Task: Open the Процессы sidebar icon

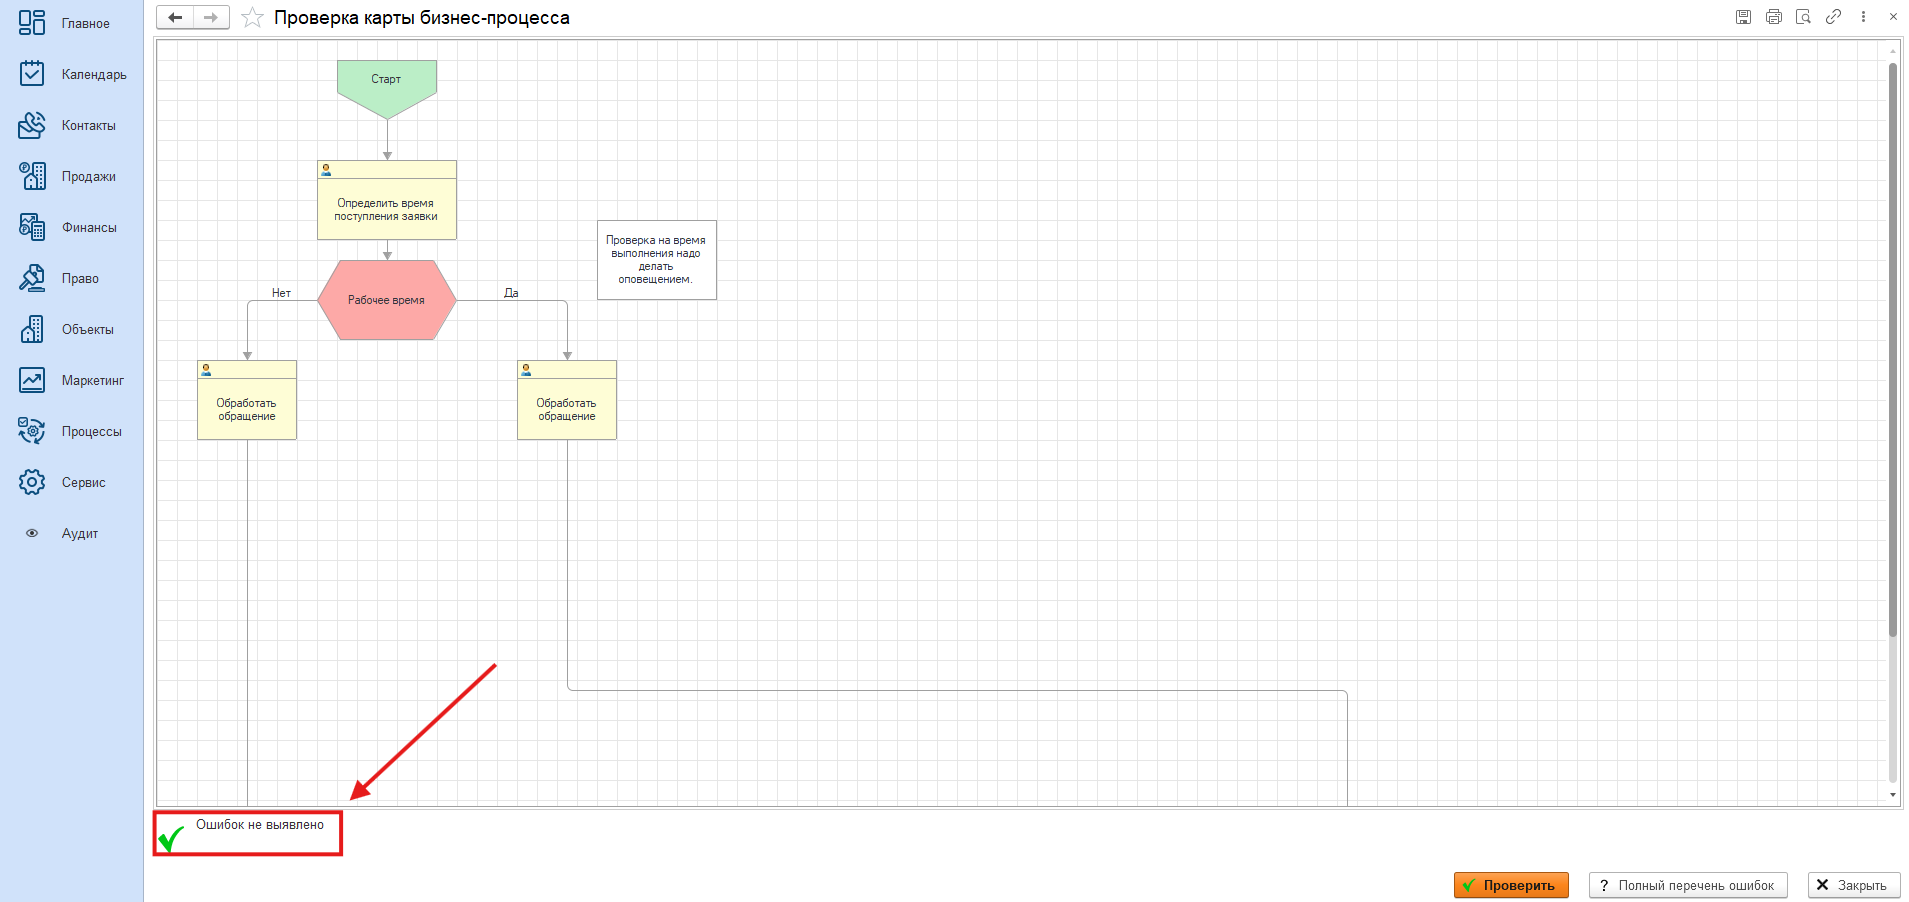Action: pos(32,431)
